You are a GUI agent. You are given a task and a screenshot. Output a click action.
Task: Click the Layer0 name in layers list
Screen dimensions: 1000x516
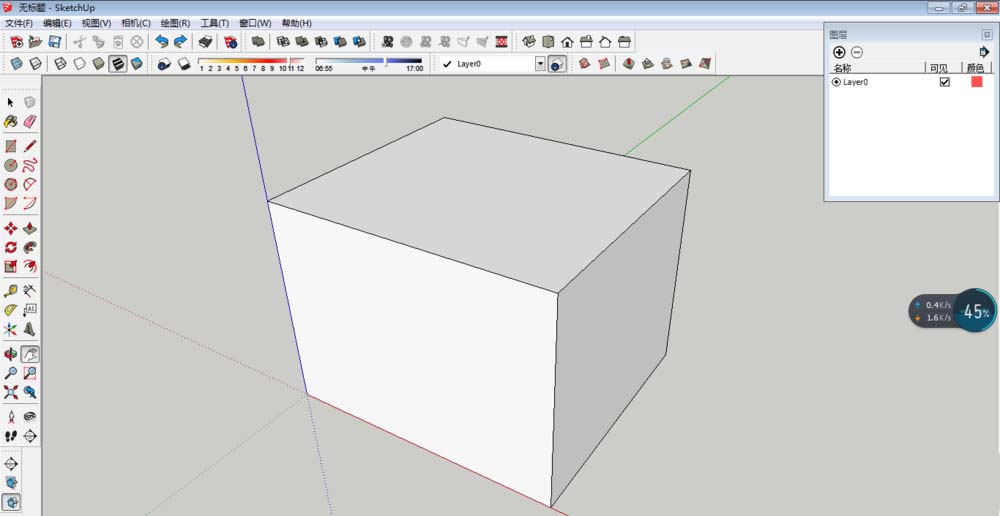click(x=855, y=82)
